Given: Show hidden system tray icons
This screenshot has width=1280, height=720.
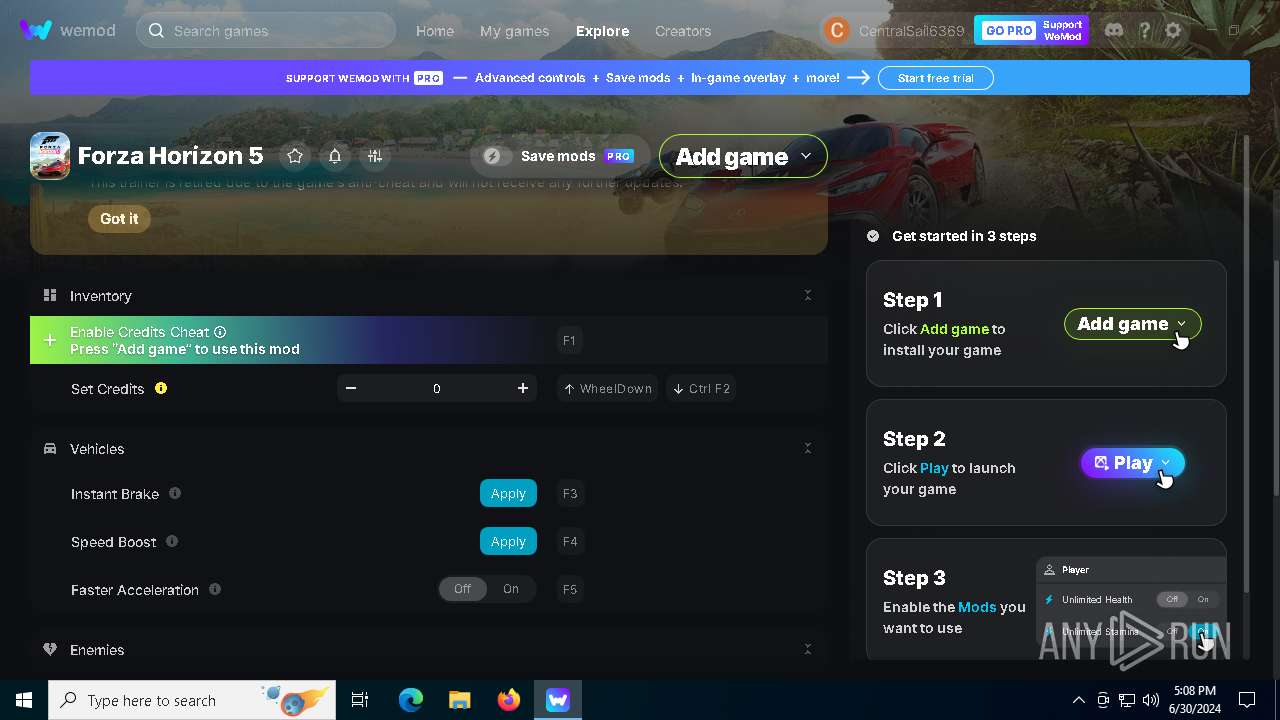Looking at the screenshot, I should pyautogui.click(x=1078, y=700).
